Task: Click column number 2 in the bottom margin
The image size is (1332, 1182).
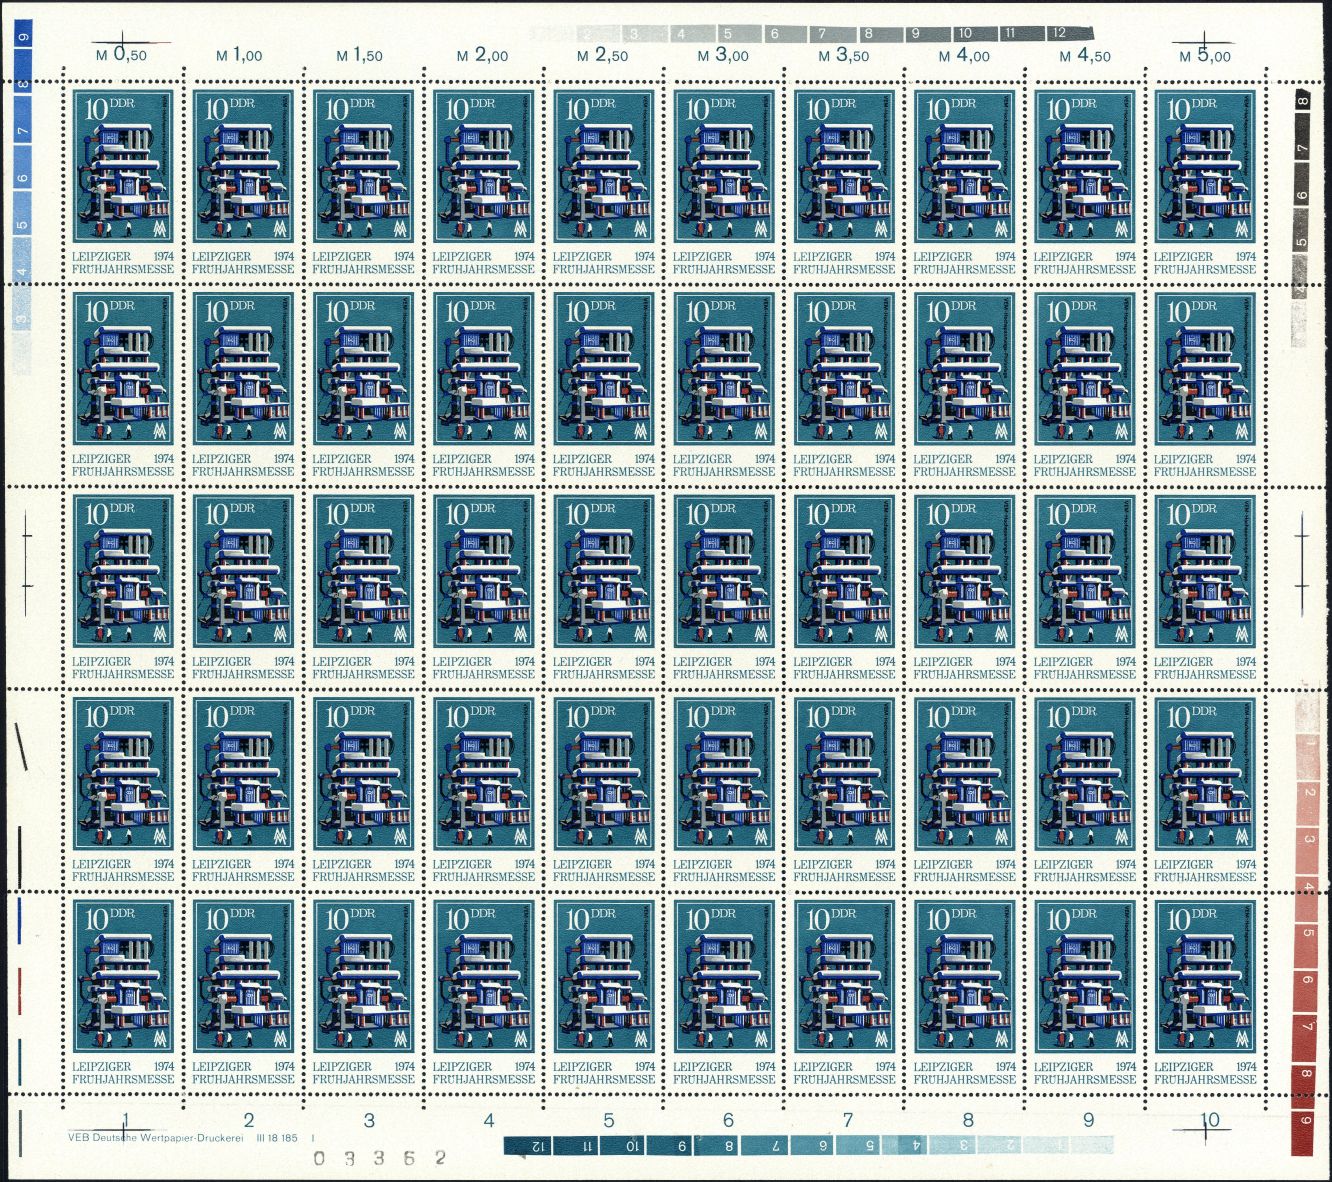Action: pos(249,1120)
